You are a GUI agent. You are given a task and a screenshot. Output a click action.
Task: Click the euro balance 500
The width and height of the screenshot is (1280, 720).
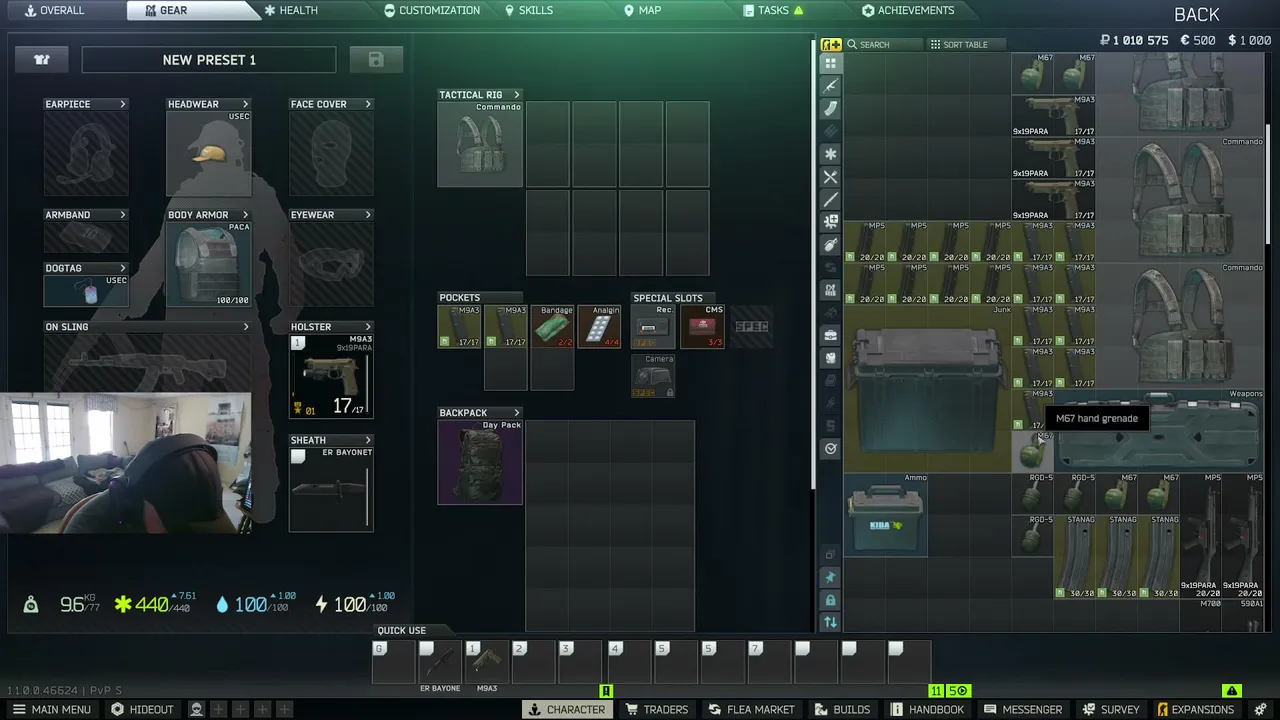1198,41
